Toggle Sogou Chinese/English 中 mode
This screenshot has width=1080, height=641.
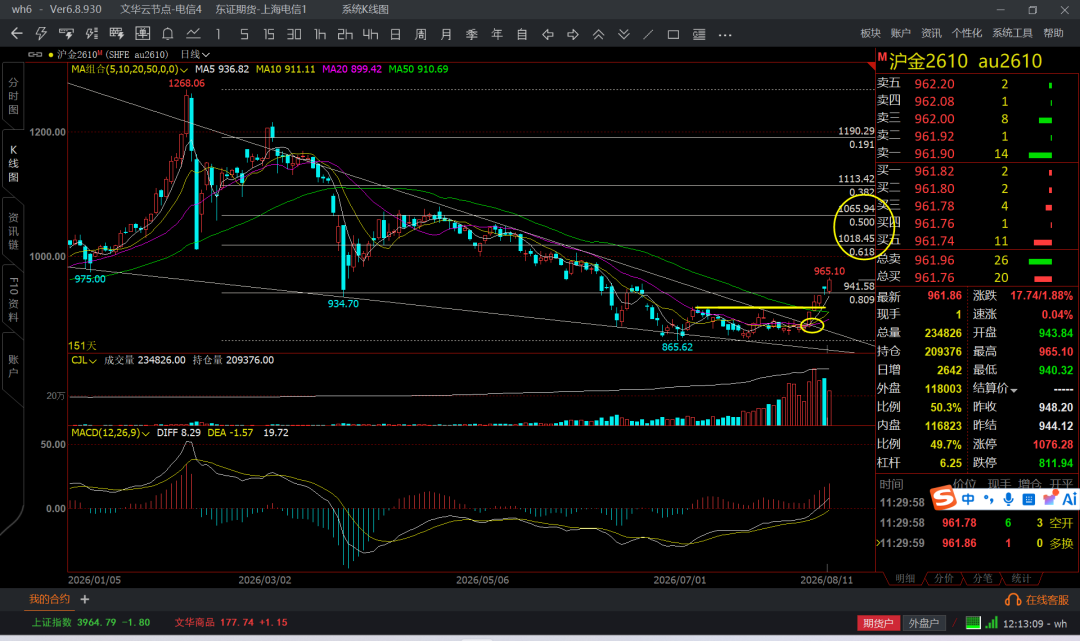(968, 499)
